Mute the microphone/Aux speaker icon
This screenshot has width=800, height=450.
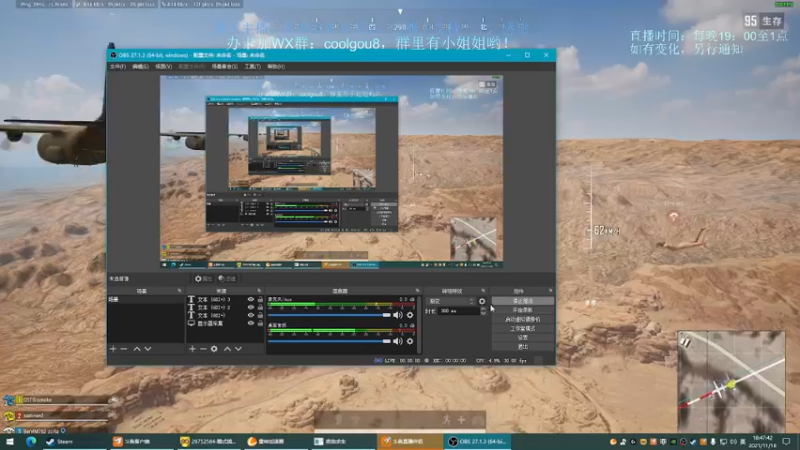397,315
